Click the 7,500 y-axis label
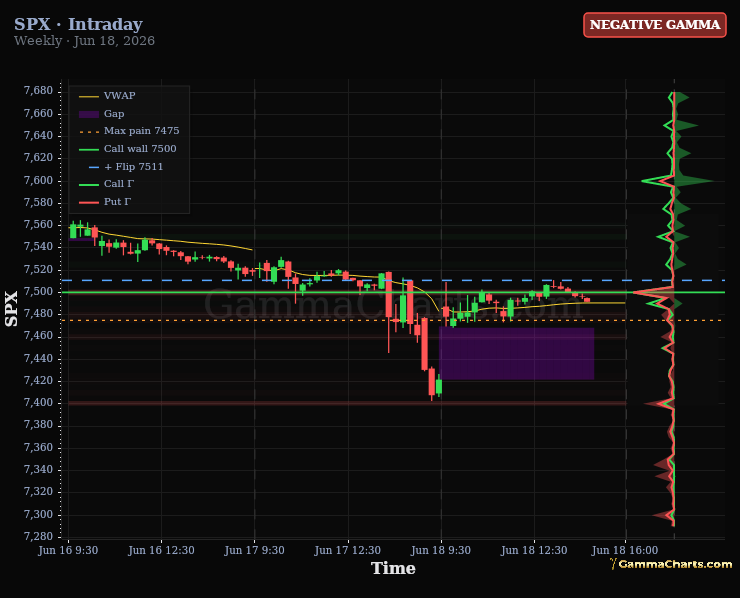Viewport: 740px width, 598px height. click(x=38, y=292)
